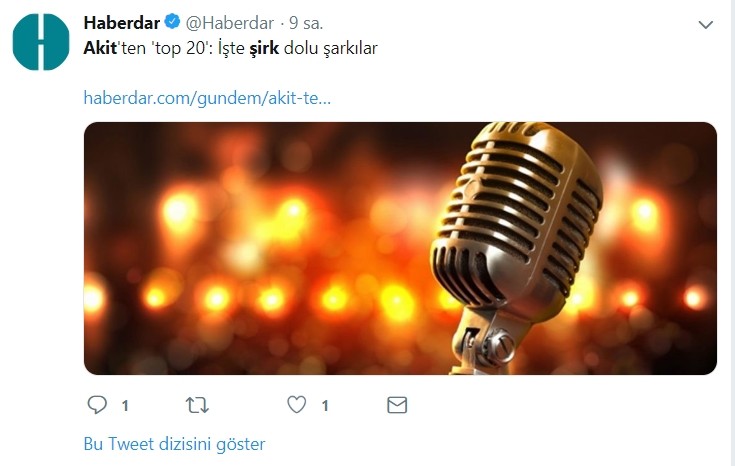Open the Haberdar display name
The image size is (735, 466).
click(122, 23)
